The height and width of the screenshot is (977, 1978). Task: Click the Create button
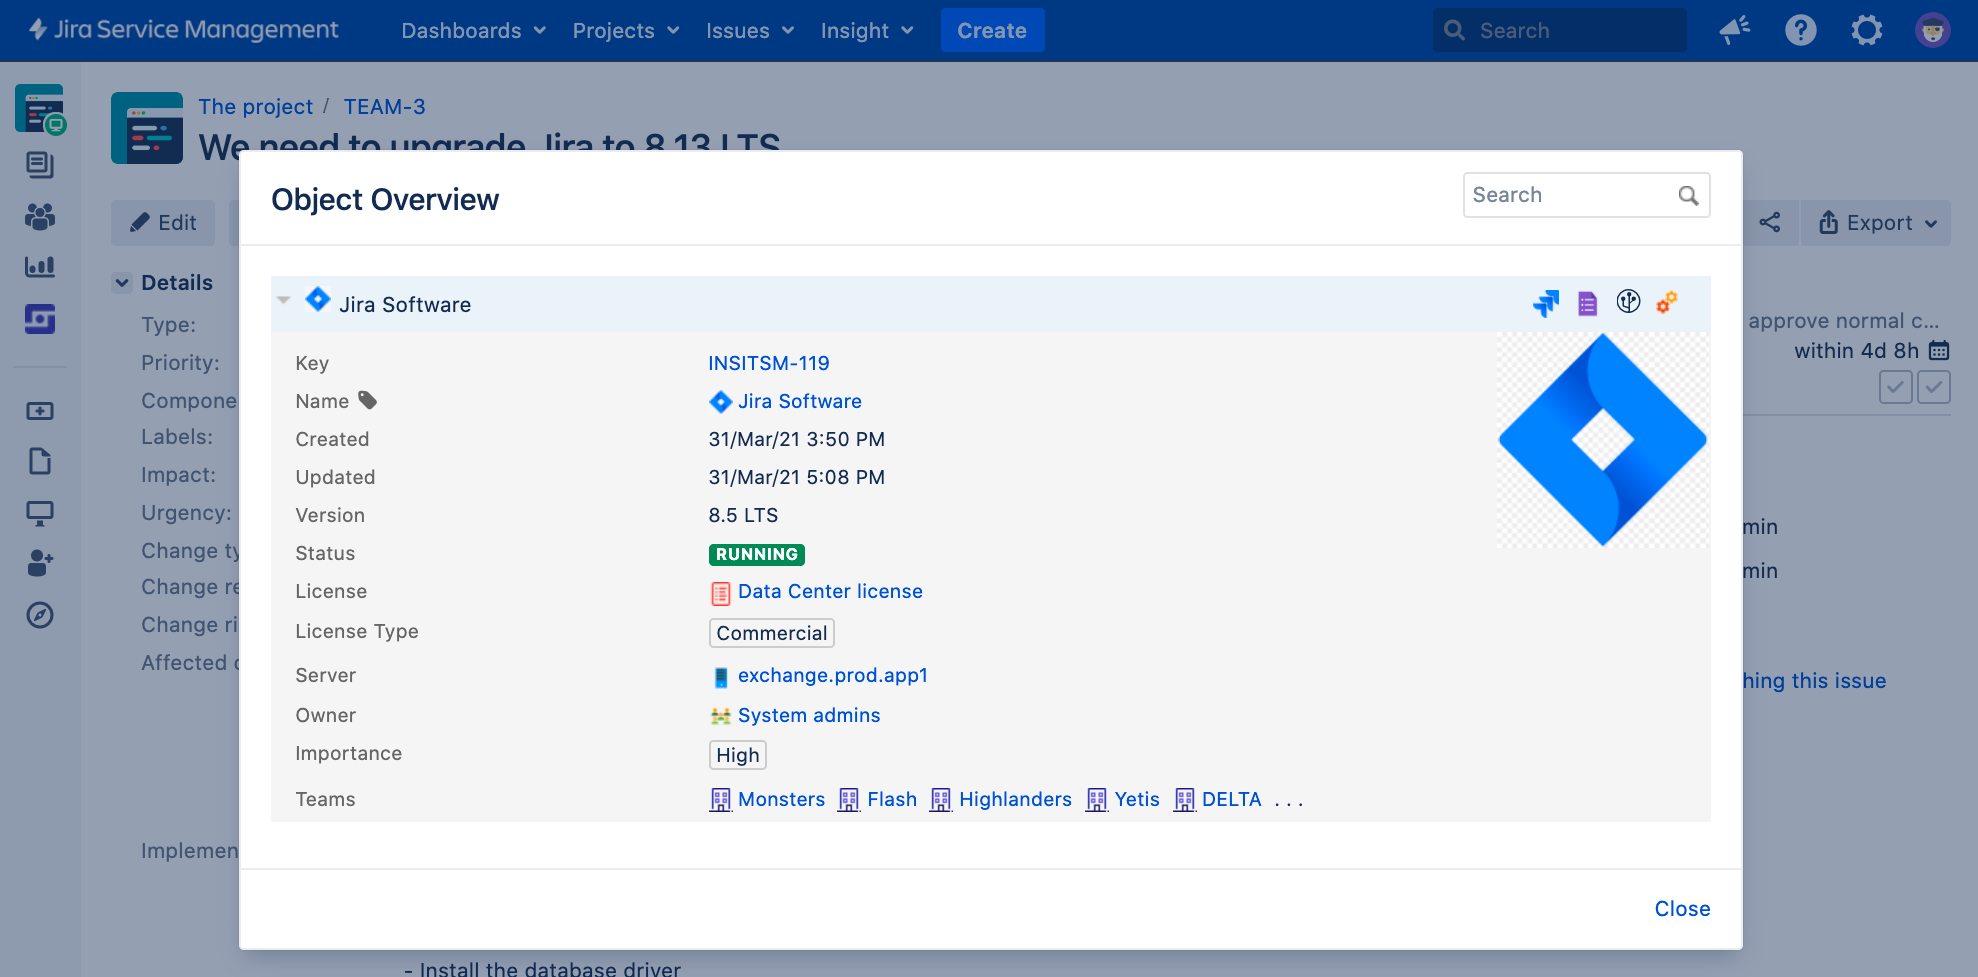click(x=992, y=30)
